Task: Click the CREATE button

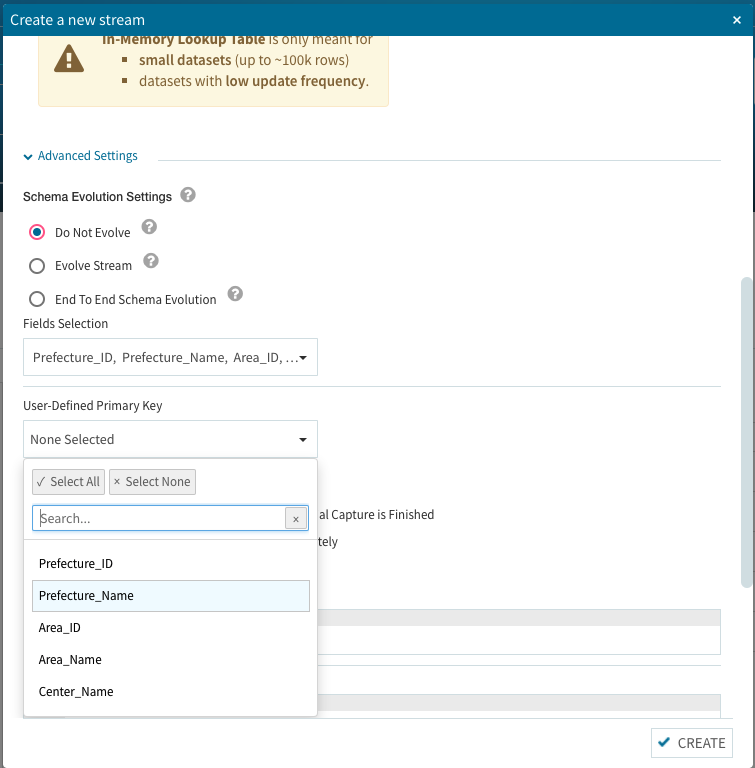Action: tap(692, 743)
